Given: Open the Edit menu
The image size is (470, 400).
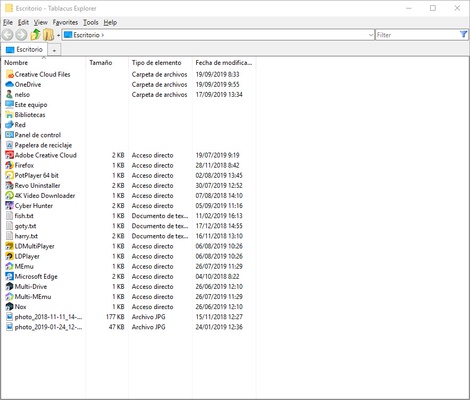Looking at the screenshot, I should 23,22.
